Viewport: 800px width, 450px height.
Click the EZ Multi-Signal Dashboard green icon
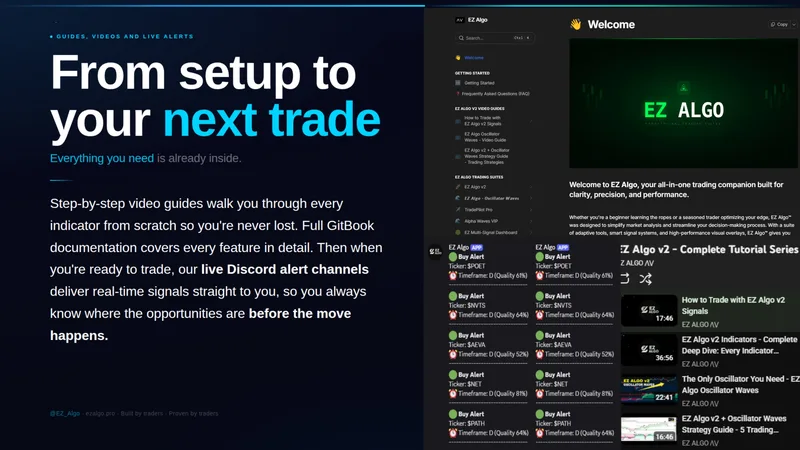[458, 232]
